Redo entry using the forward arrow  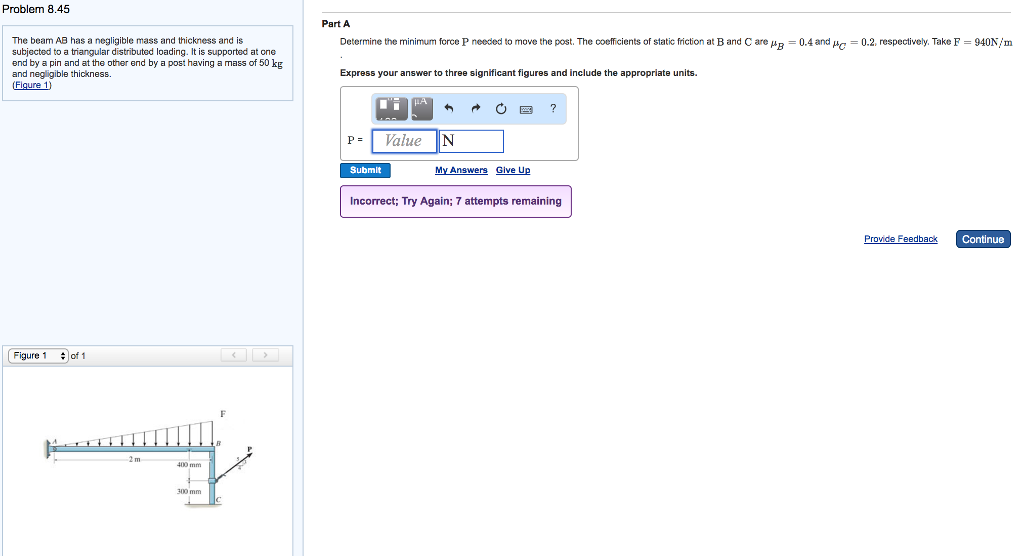[x=475, y=108]
